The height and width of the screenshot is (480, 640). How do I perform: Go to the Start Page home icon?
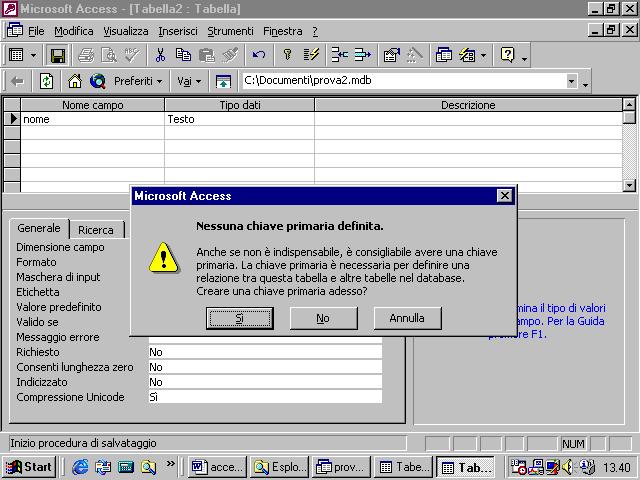(x=75, y=82)
